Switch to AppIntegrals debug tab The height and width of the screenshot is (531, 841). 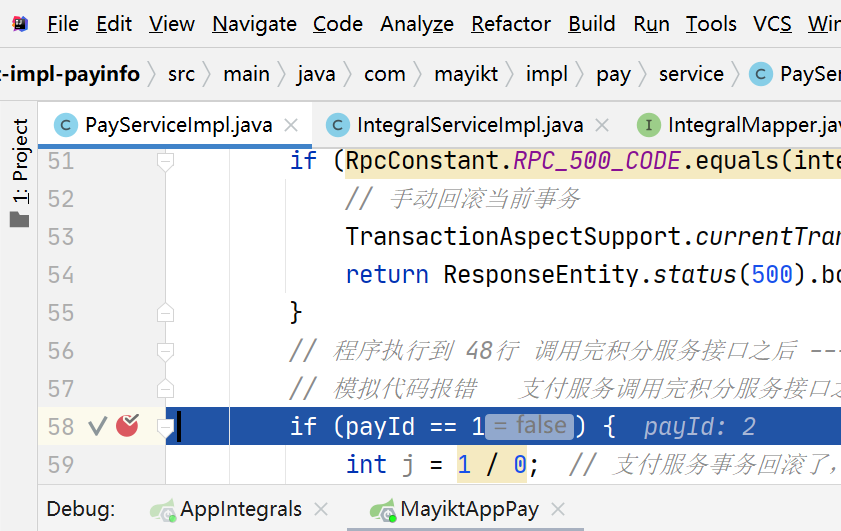[x=241, y=509]
